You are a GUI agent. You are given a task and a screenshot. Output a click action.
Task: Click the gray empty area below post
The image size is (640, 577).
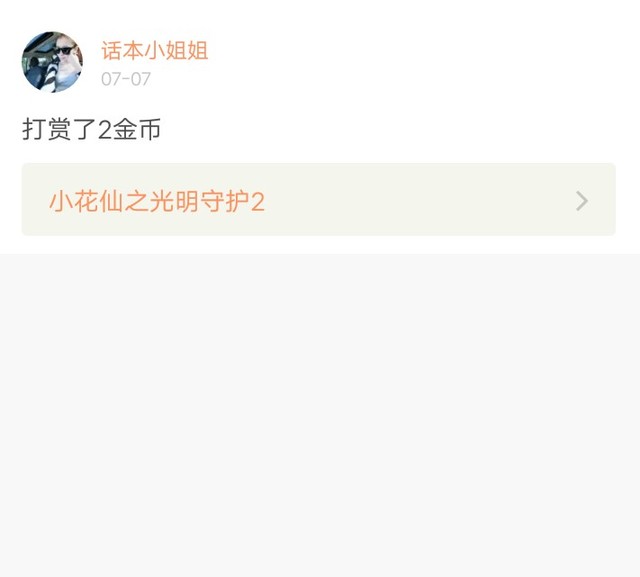tap(320, 415)
